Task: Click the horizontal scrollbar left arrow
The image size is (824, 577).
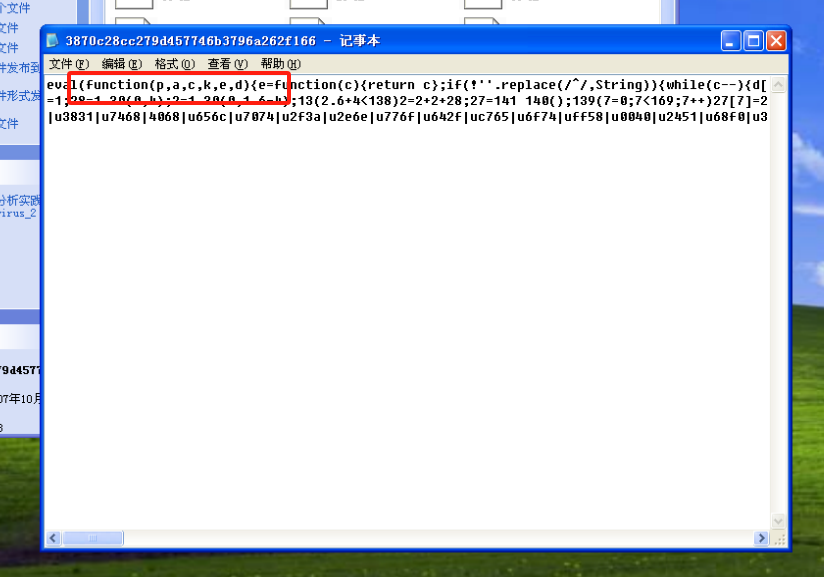Action: 53,538
